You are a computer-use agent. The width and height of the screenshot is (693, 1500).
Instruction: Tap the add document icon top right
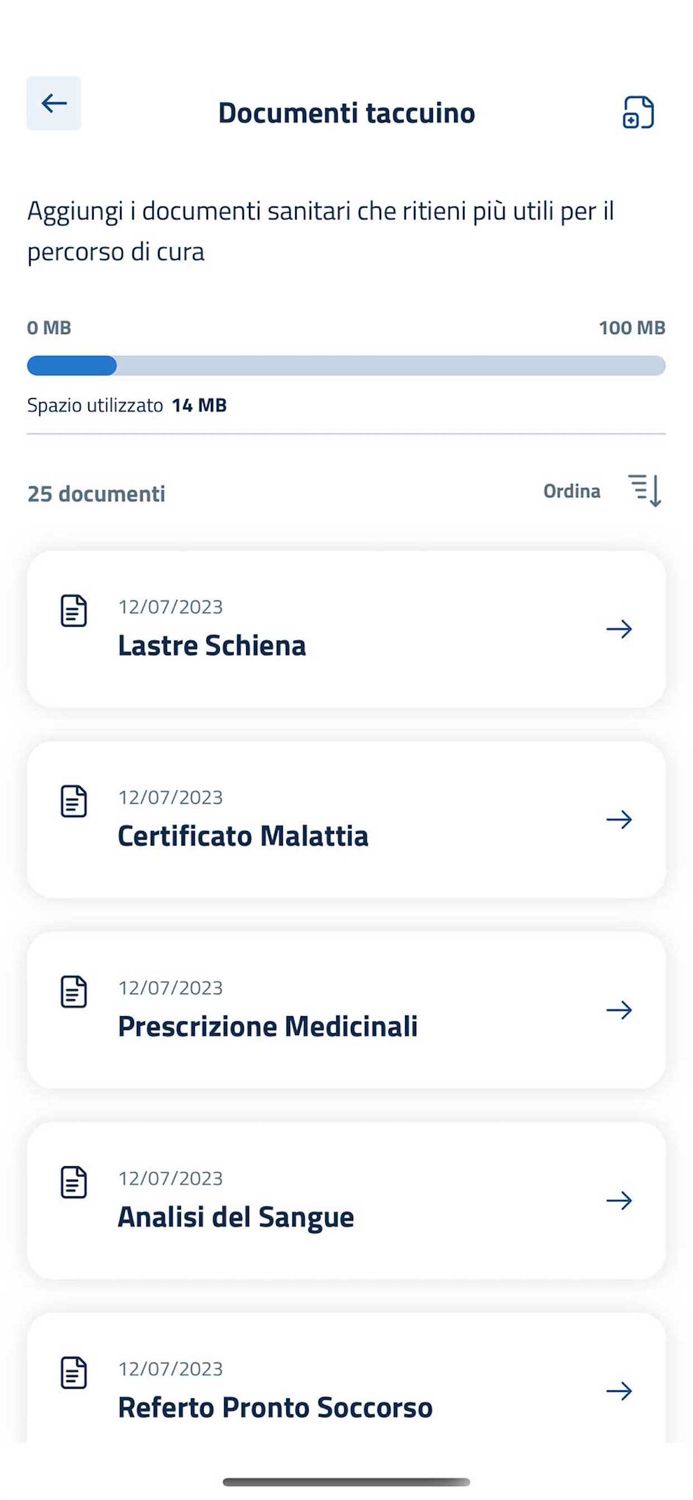(x=638, y=112)
